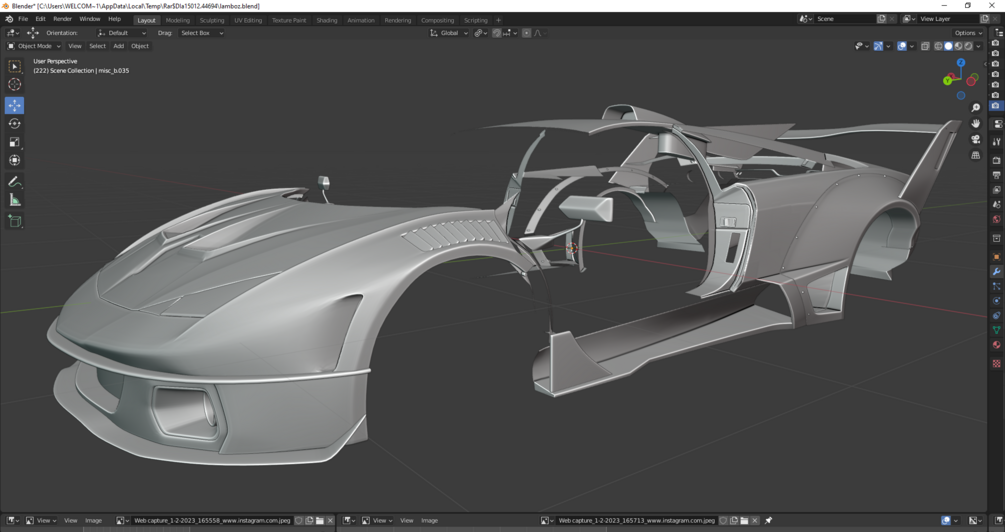Viewport: 1005px width, 532px height.
Task: Open Object Mode dropdown
Action: pos(33,46)
